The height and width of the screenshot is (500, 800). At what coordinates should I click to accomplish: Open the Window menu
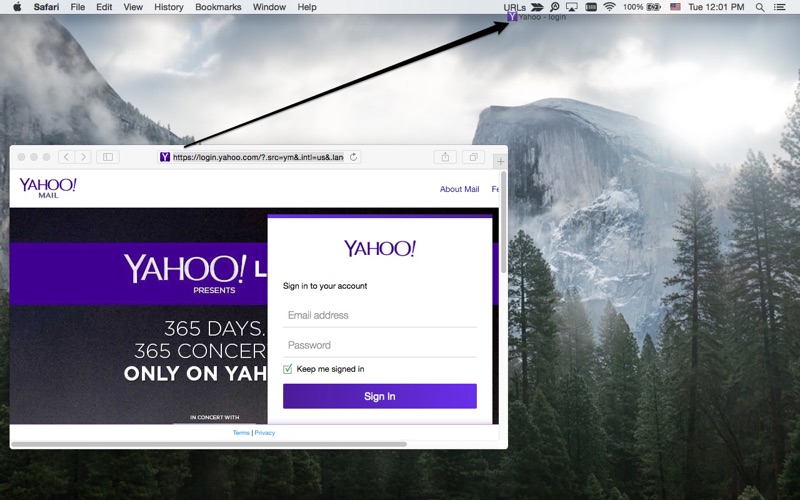click(269, 7)
